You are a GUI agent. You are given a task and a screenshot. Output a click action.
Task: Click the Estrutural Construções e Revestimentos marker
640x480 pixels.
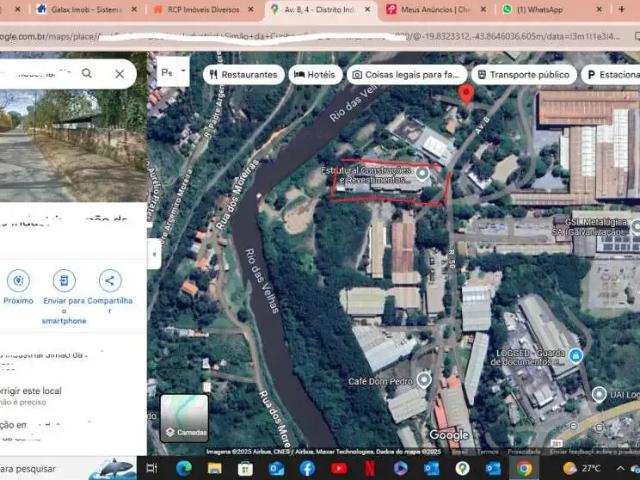pyautogui.click(x=422, y=173)
